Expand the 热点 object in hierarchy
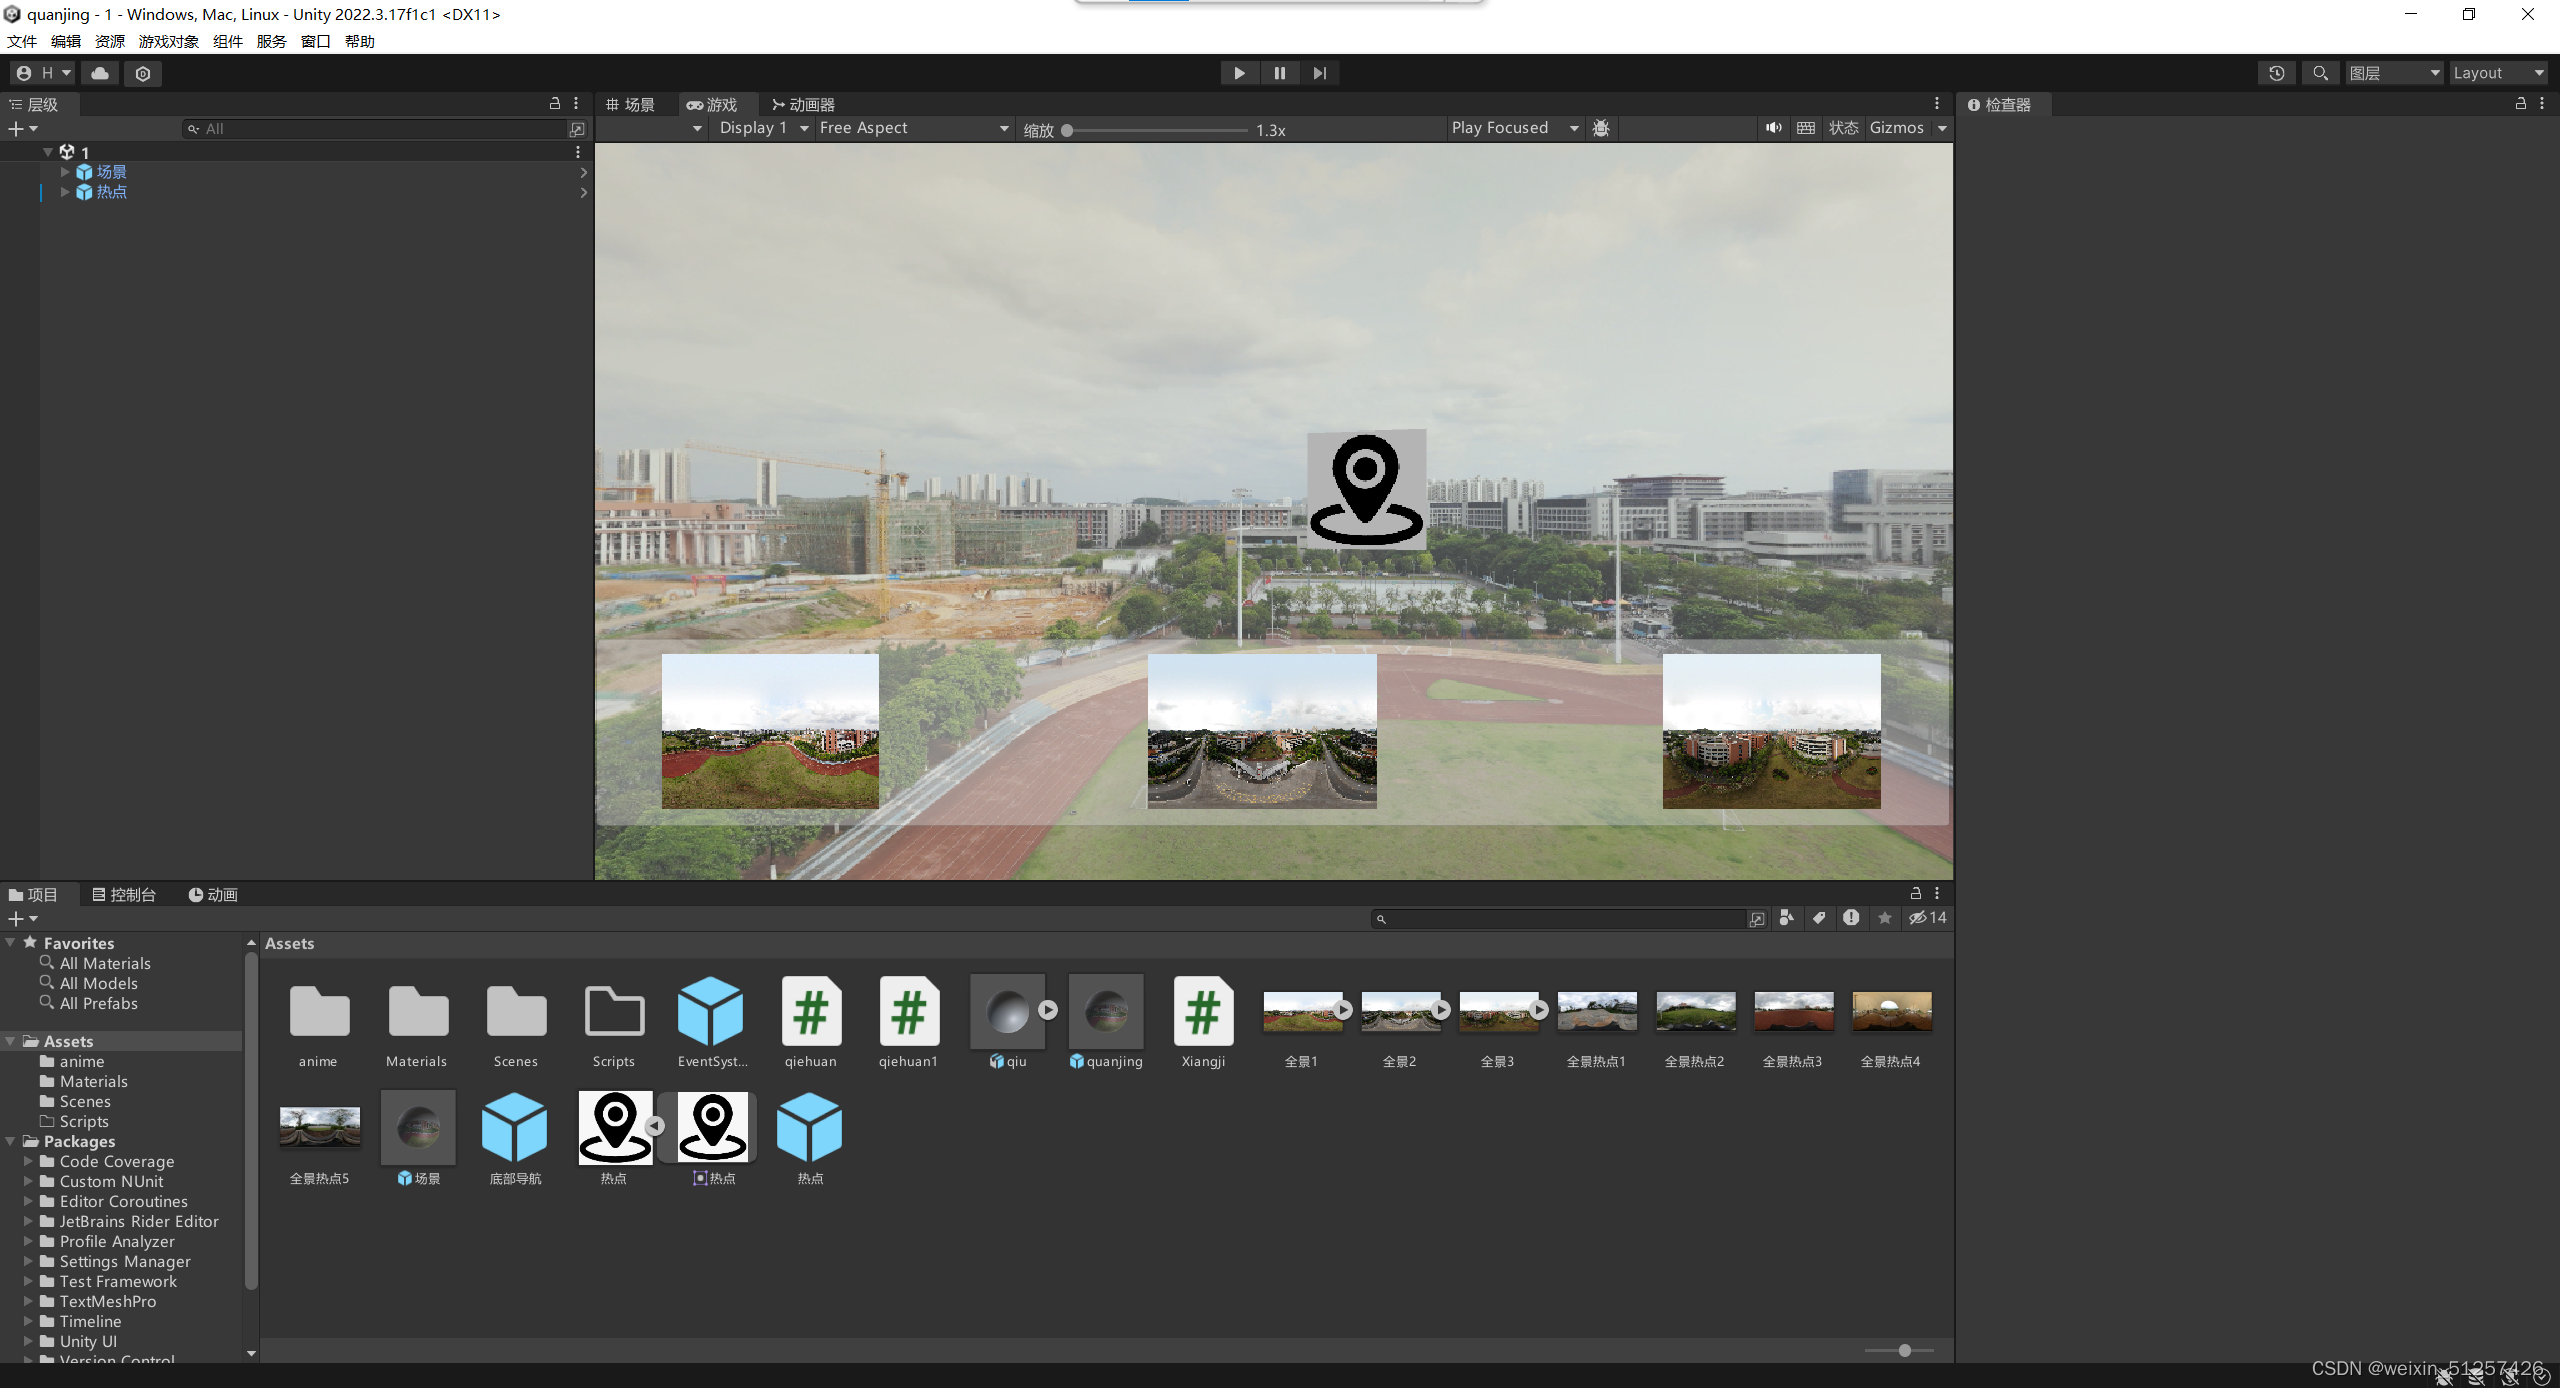The width and height of the screenshot is (2560, 1388). pyautogui.click(x=65, y=192)
